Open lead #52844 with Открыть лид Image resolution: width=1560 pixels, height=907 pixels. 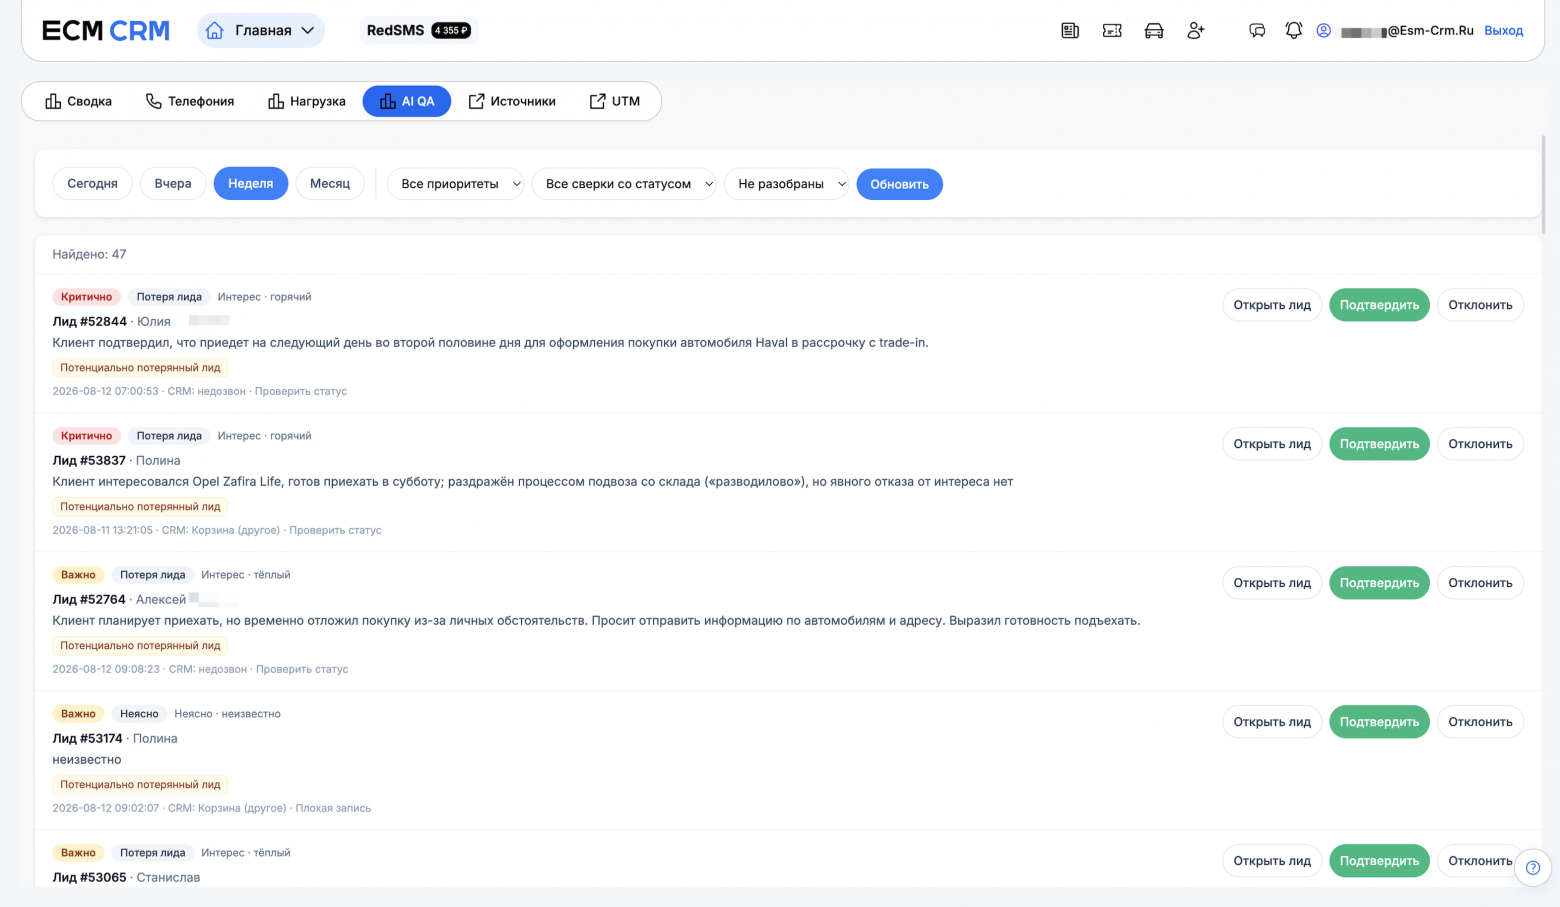coord(1272,305)
